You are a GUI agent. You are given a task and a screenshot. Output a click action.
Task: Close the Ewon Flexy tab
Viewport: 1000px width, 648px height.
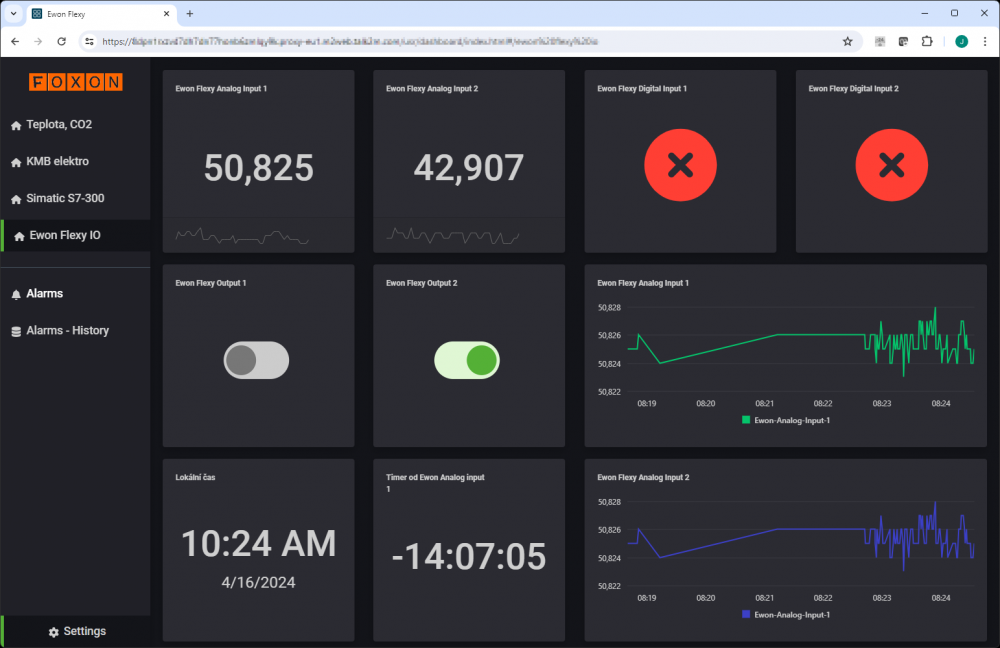pyautogui.click(x=166, y=13)
